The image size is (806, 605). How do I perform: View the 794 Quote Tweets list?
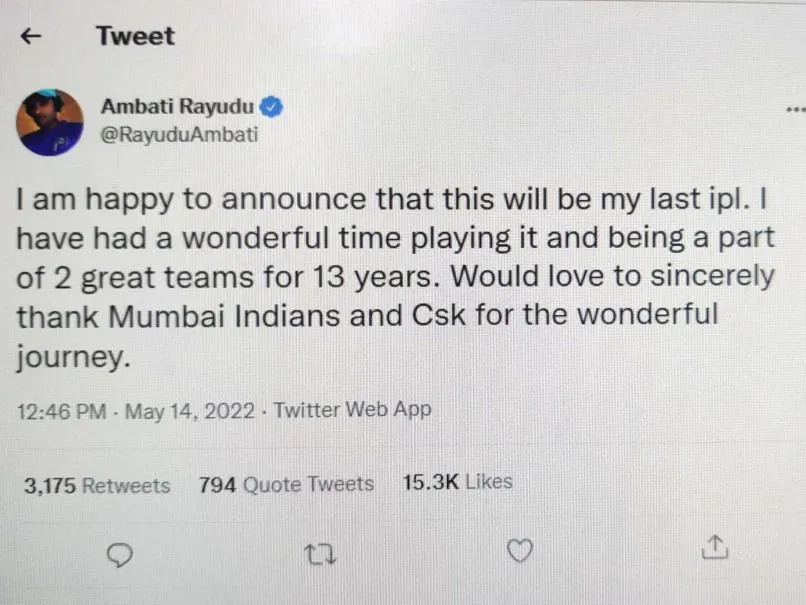286,485
